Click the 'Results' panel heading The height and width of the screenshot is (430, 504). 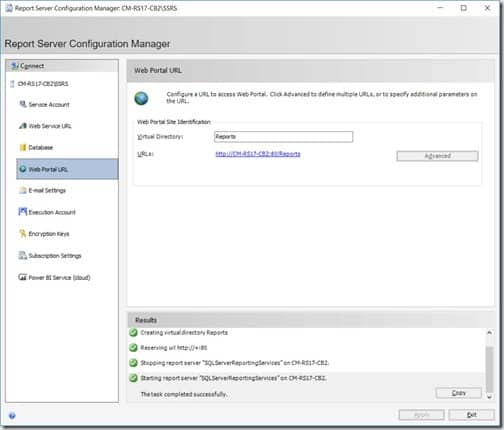coord(146,320)
